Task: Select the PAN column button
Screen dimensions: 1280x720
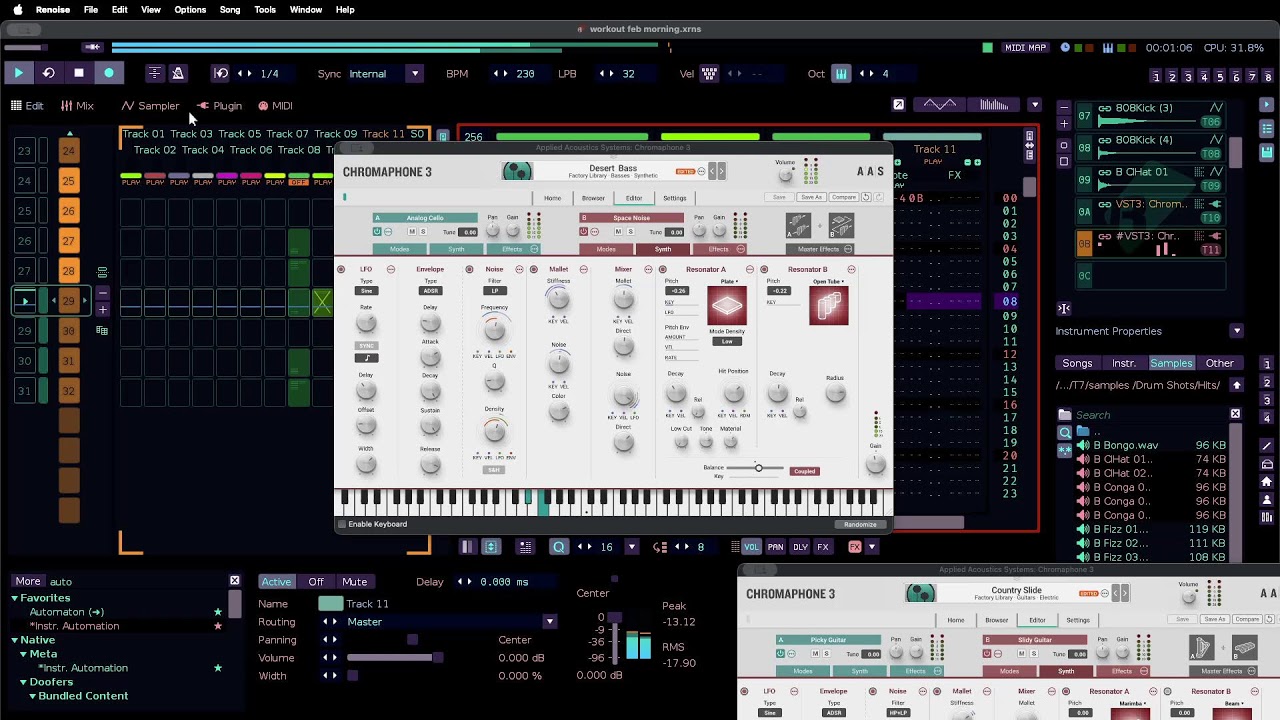Action: point(776,547)
